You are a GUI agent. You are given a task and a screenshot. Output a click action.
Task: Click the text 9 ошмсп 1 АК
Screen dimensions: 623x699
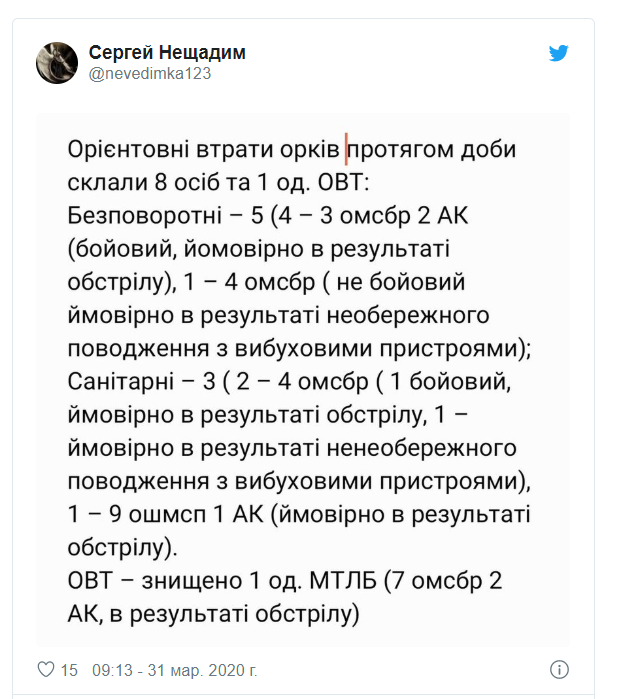click(x=187, y=514)
